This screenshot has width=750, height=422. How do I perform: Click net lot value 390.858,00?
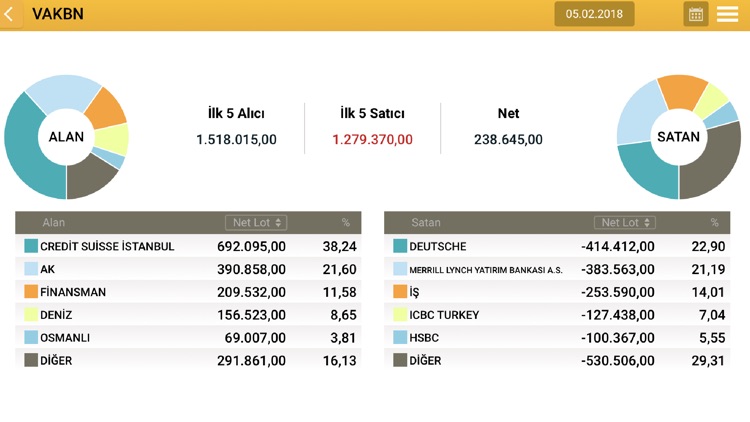252,269
